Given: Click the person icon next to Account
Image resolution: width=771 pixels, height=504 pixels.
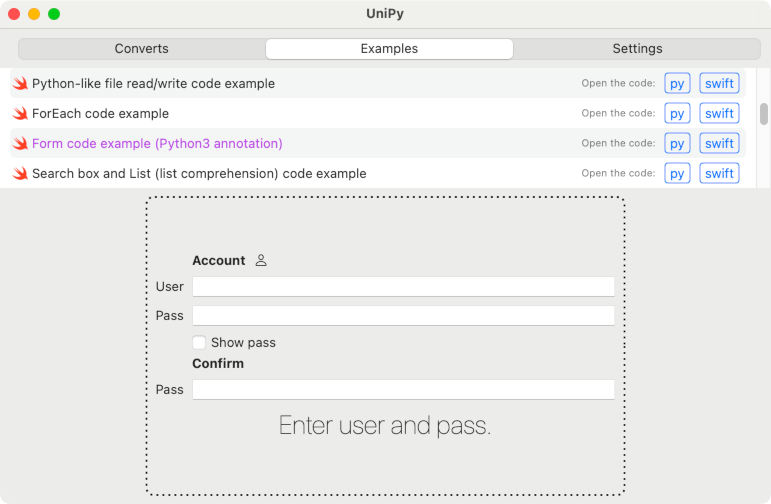Looking at the screenshot, I should [261, 260].
